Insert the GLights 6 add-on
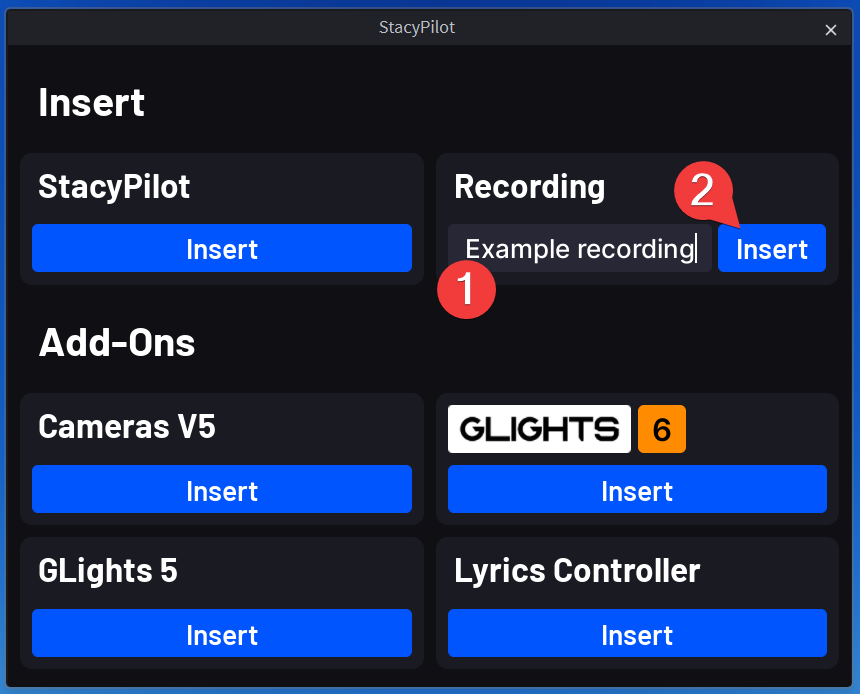The width and height of the screenshot is (860, 694). pos(637,490)
